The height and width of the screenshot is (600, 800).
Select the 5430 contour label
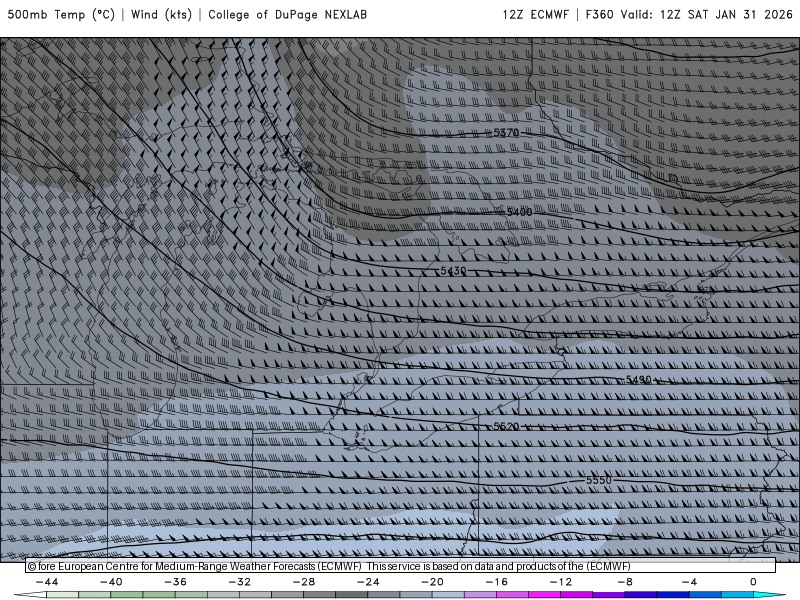453,271
